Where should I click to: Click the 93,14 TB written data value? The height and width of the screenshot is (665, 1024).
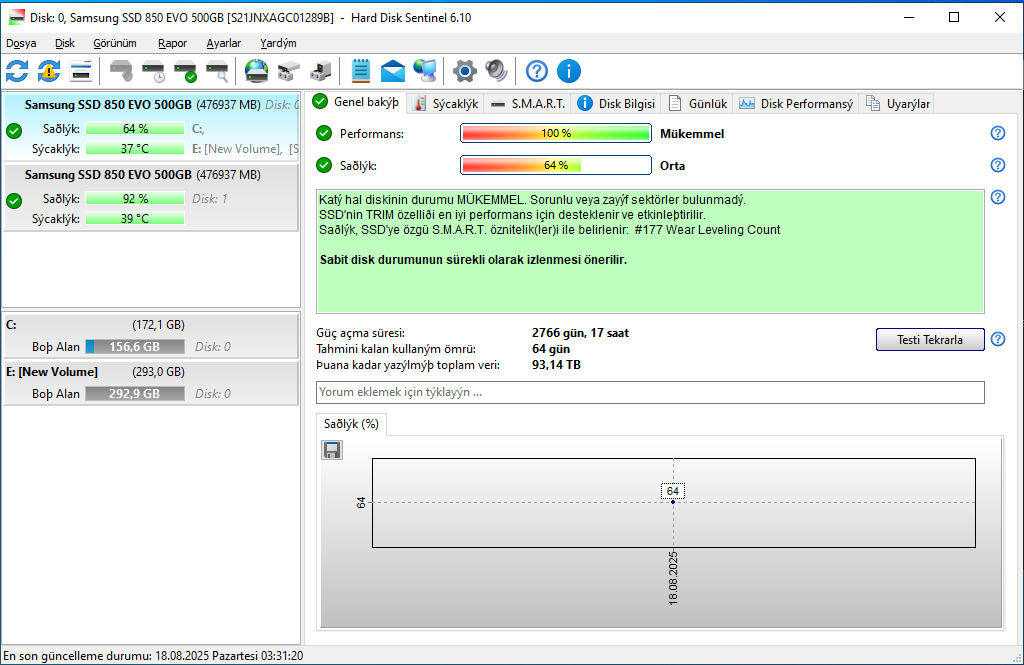pyautogui.click(x=556, y=365)
